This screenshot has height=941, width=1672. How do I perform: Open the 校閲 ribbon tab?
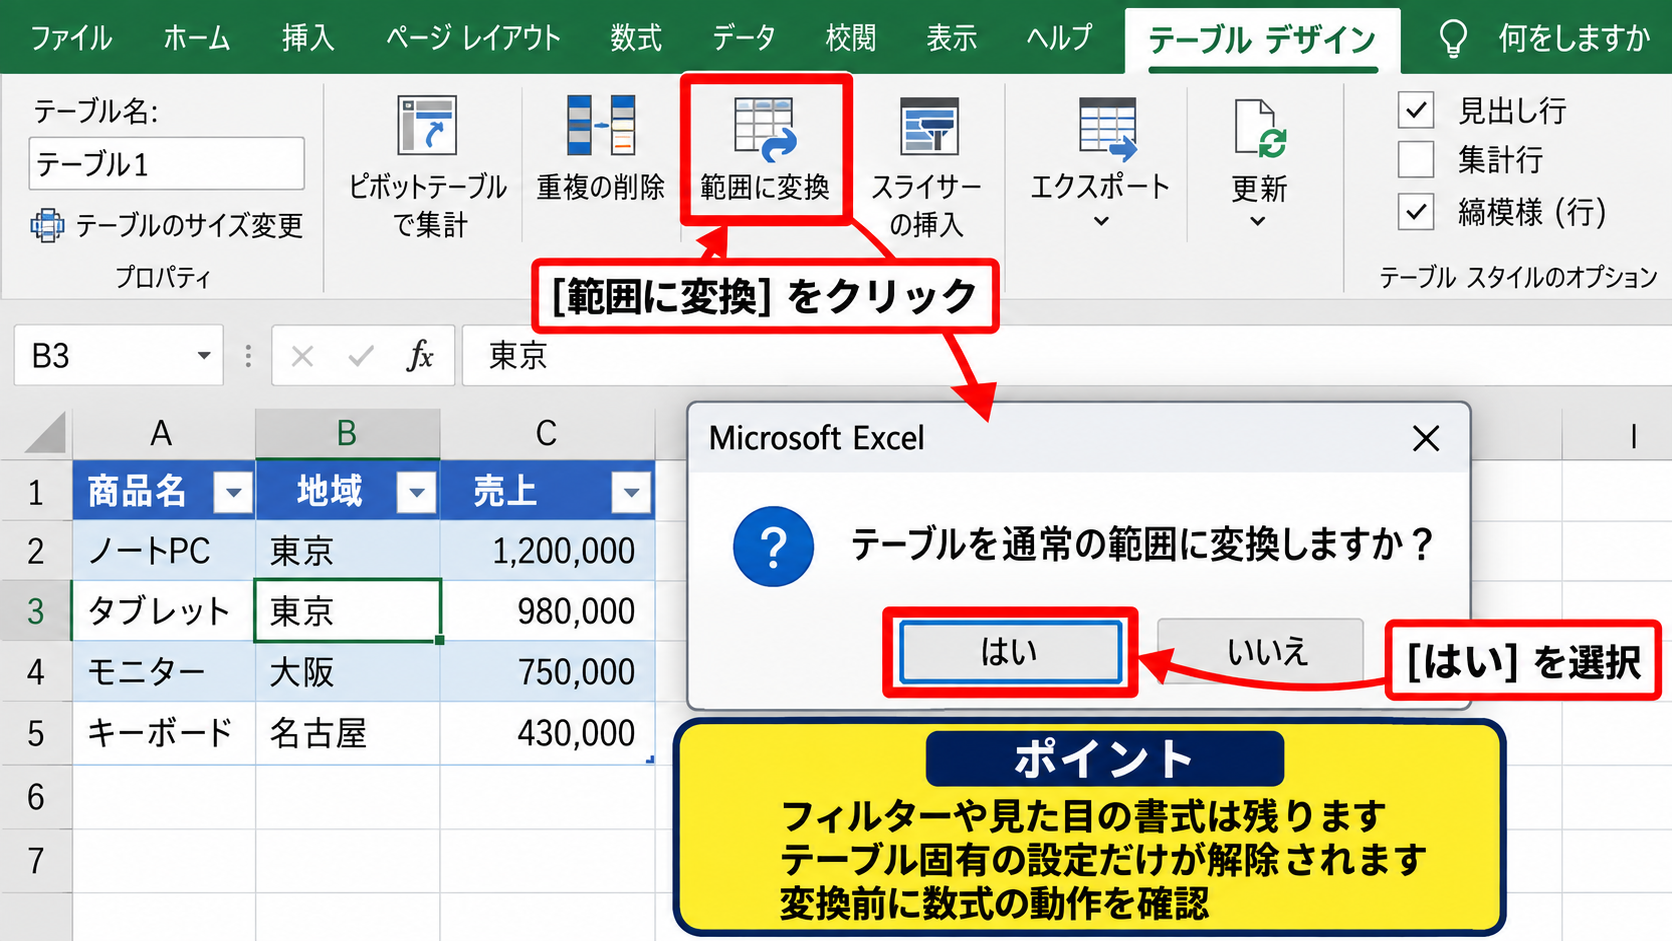[x=851, y=38]
